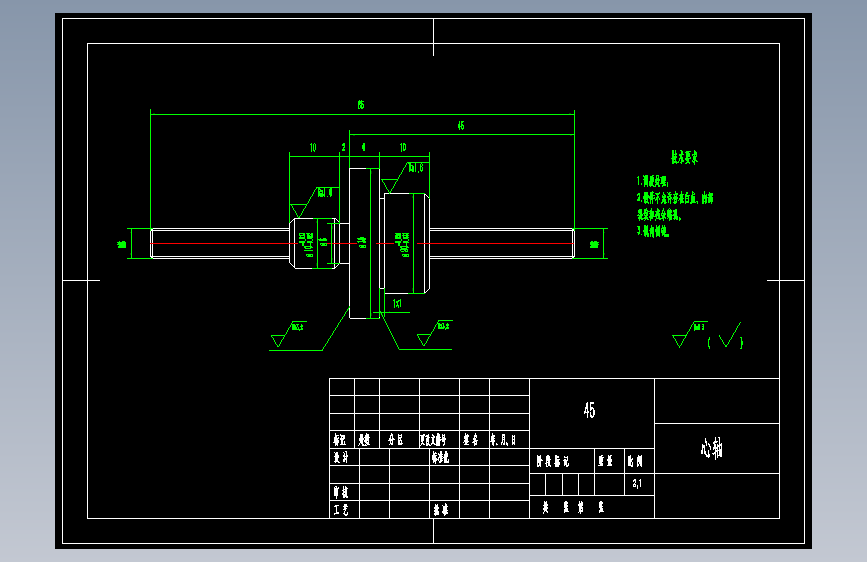The image size is (867, 562).
Task: Select the Ra3.2 roughness symbol at lower left
Action: click(288, 334)
